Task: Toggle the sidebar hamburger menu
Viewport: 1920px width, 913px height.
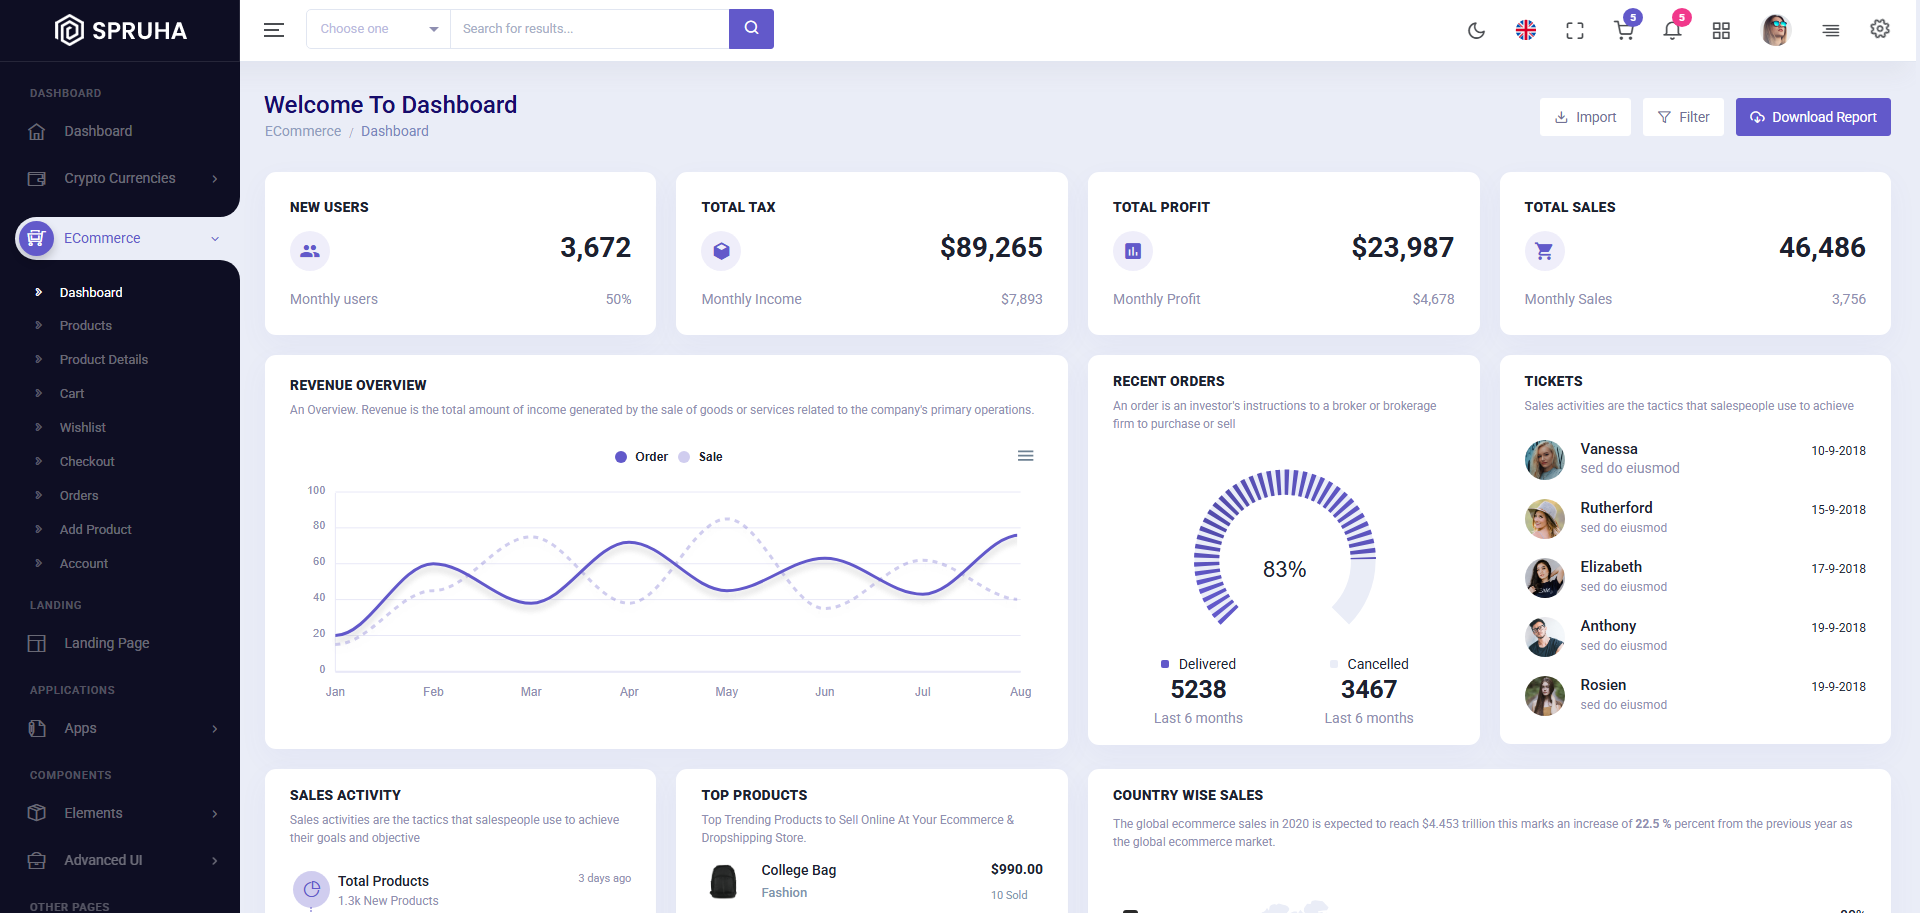Action: [274, 30]
